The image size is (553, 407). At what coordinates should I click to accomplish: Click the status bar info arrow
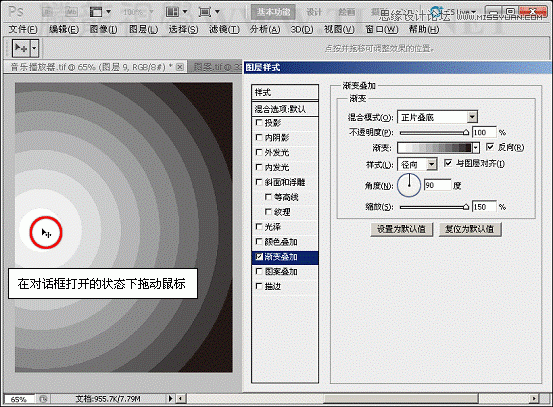click(171, 399)
